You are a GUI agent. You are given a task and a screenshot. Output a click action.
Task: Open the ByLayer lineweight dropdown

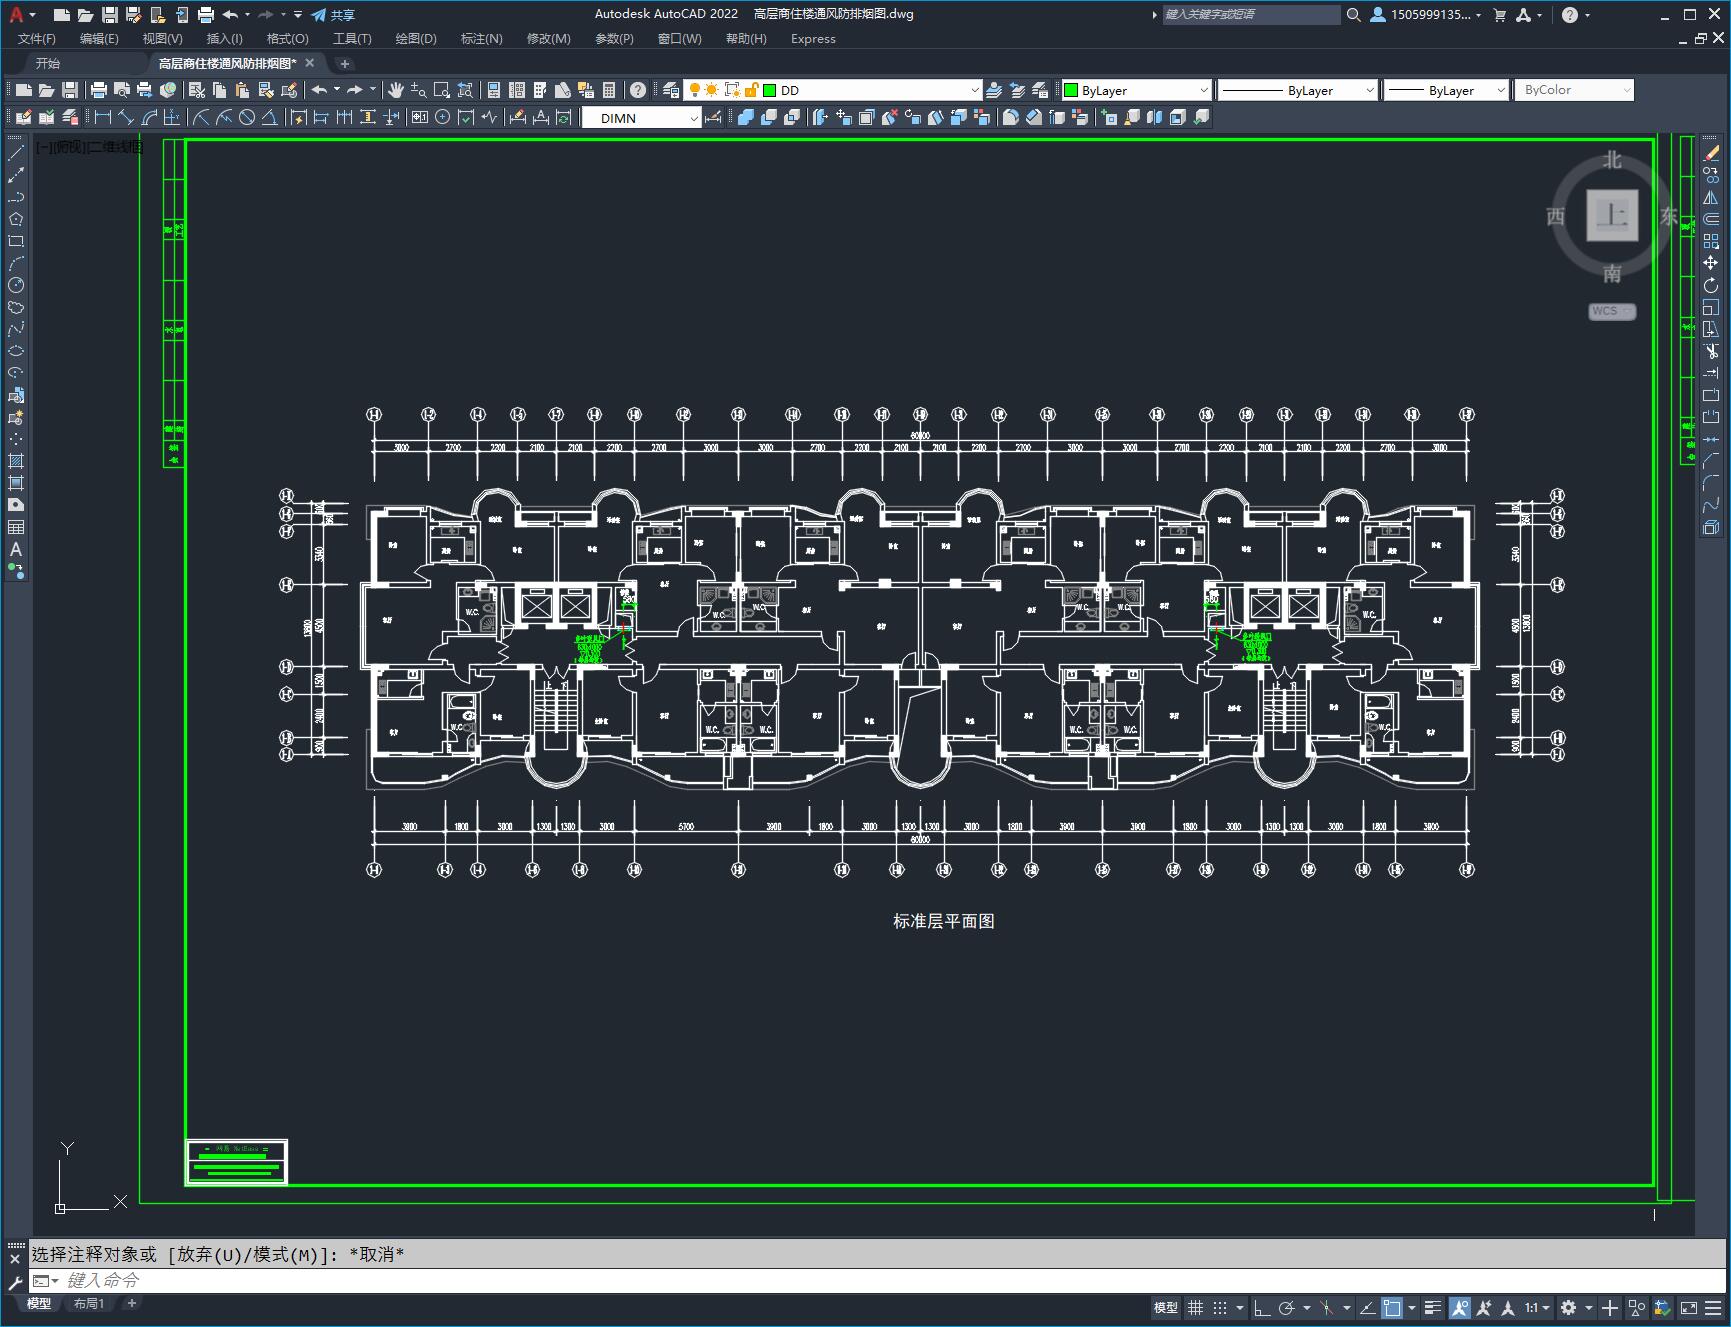1500,90
